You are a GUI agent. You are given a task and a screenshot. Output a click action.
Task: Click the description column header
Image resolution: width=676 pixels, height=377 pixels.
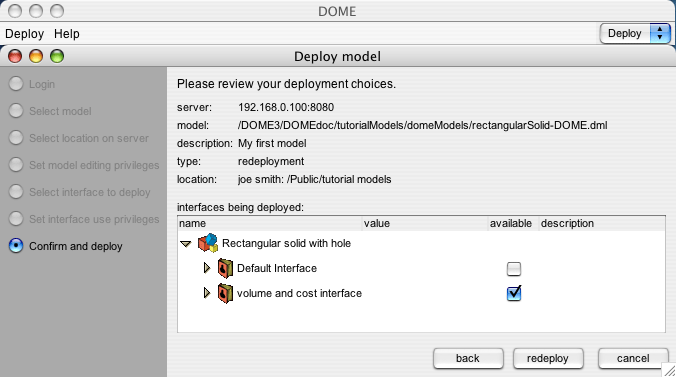point(602,223)
